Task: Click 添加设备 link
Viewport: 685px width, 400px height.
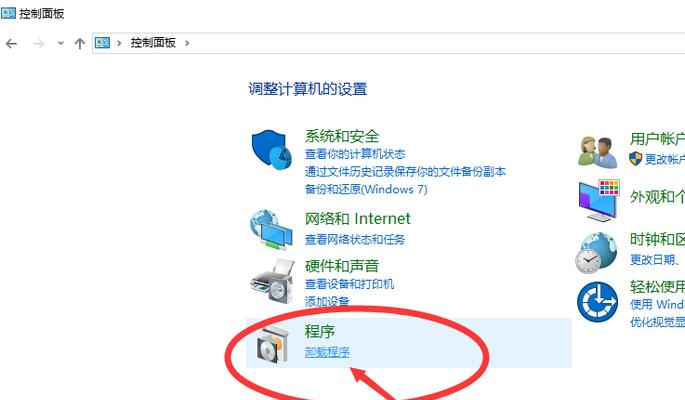Action: (327, 301)
